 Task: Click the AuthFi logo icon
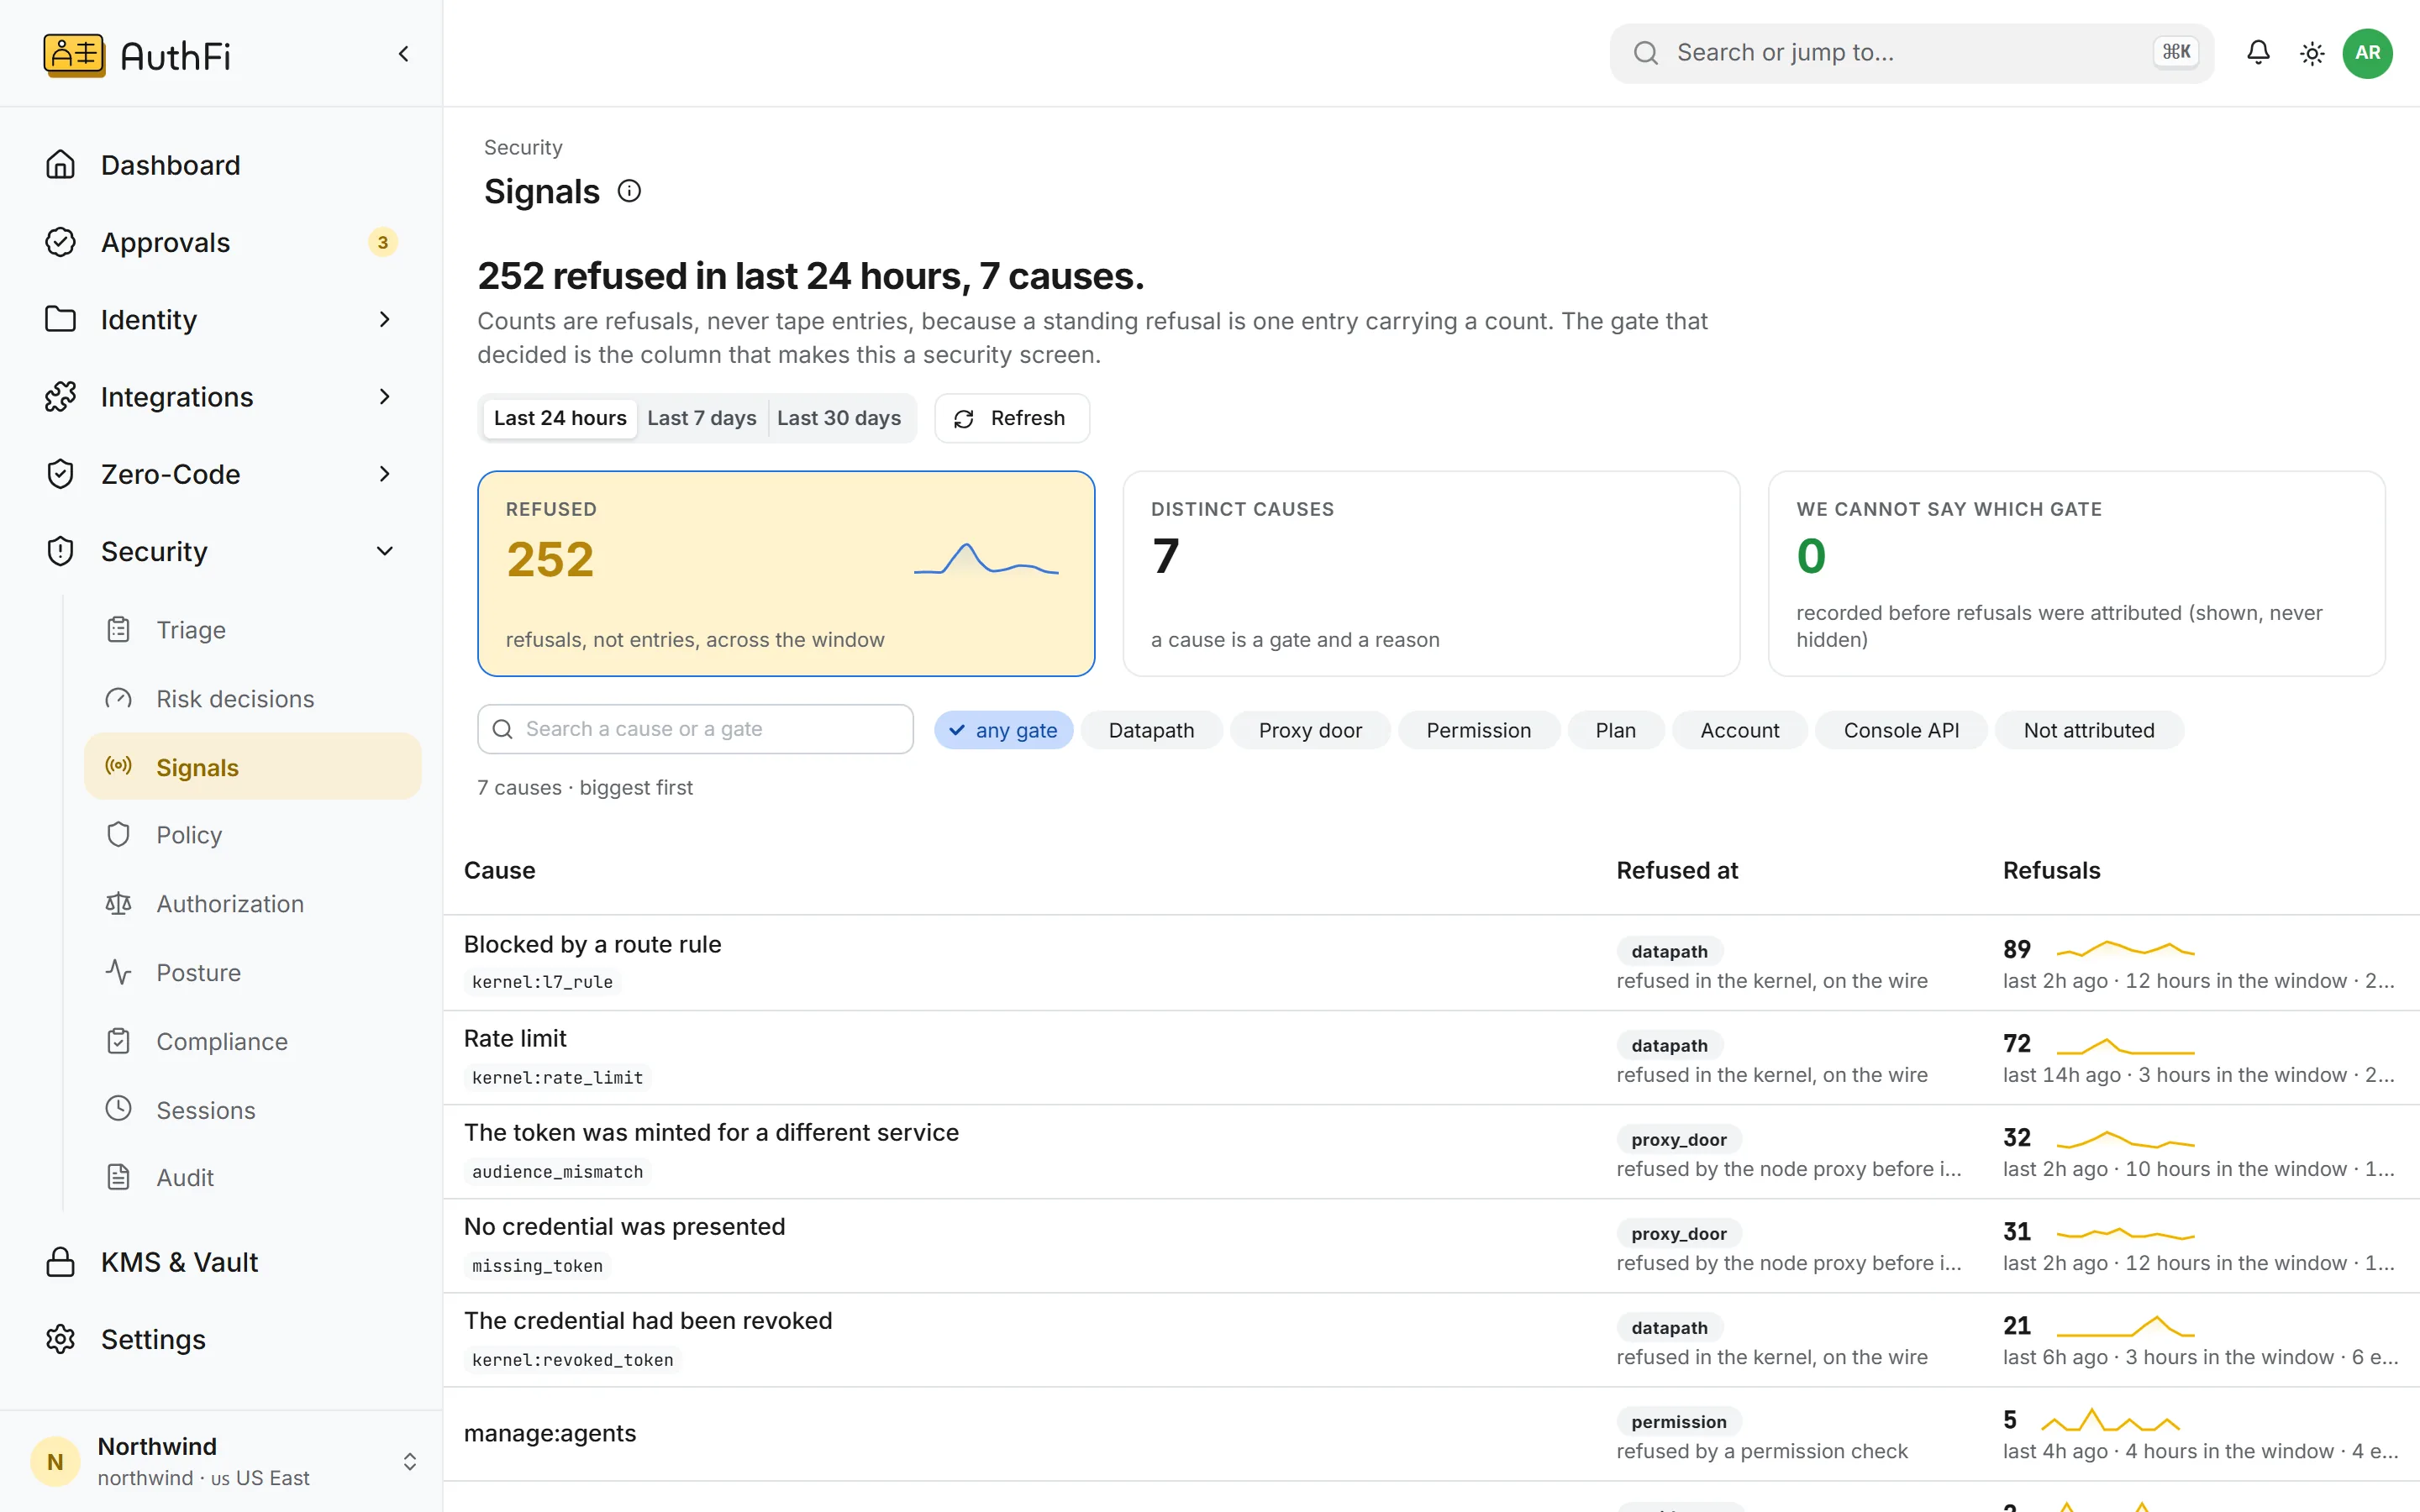click(x=74, y=54)
